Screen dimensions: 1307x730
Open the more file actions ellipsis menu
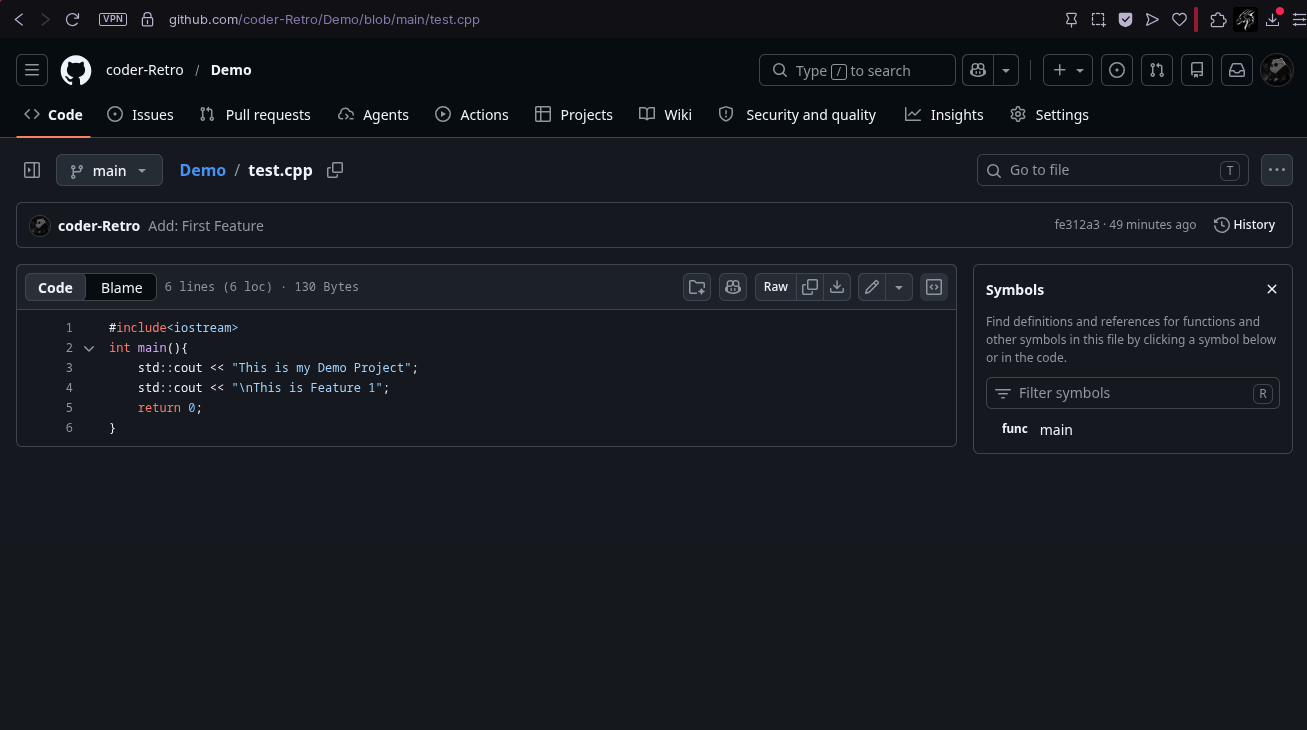[1277, 170]
